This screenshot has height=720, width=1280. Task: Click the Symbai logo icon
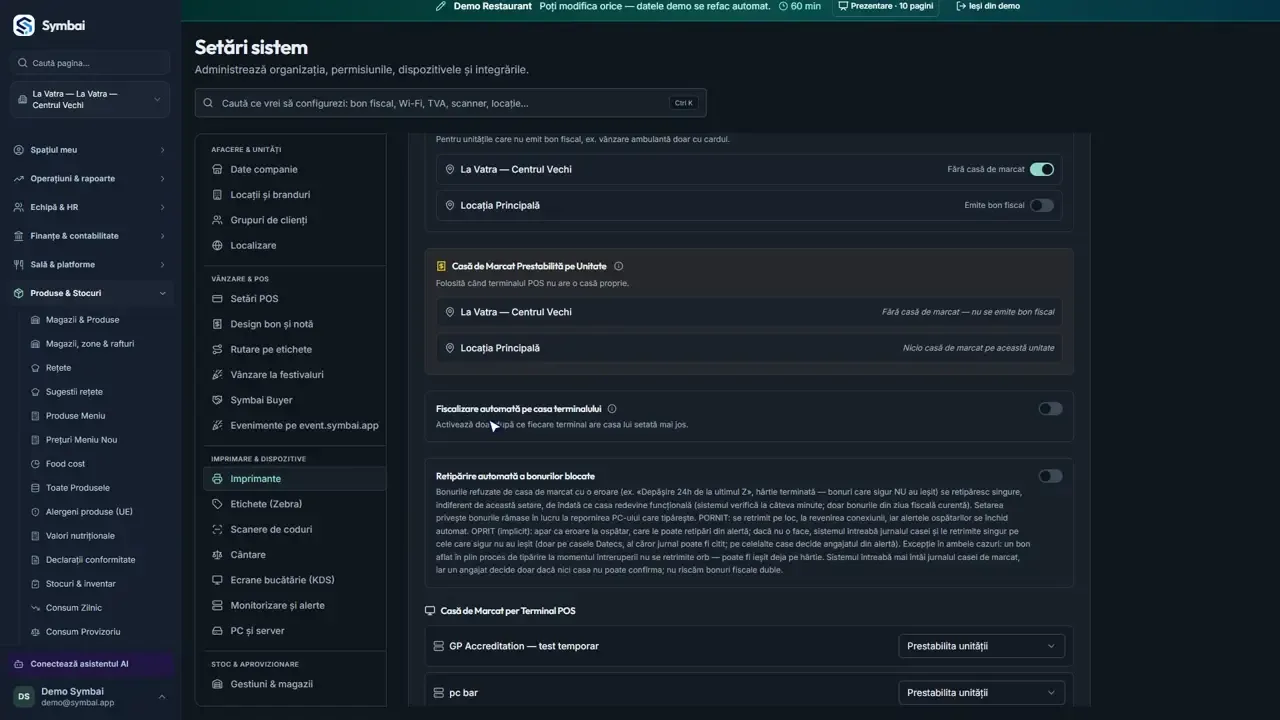click(23, 26)
